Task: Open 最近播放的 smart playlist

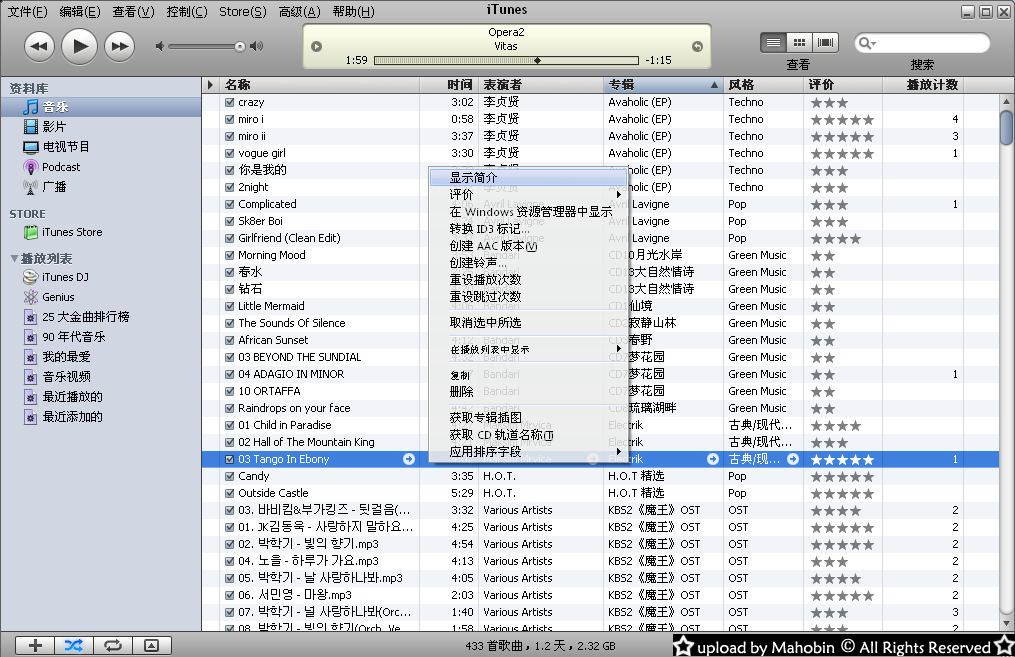Action: (x=63, y=397)
